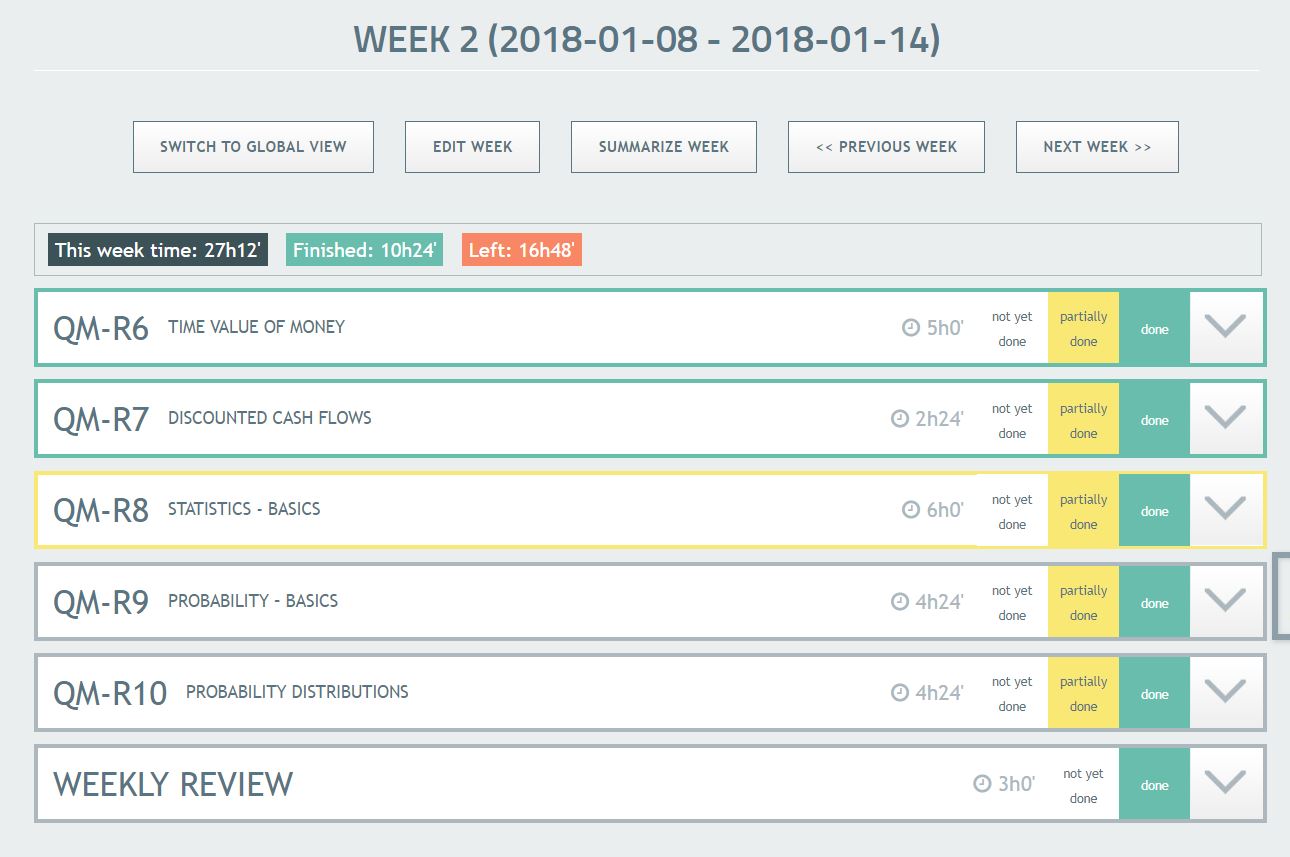Click the clock icon in the QM-R9 row

pos(900,602)
